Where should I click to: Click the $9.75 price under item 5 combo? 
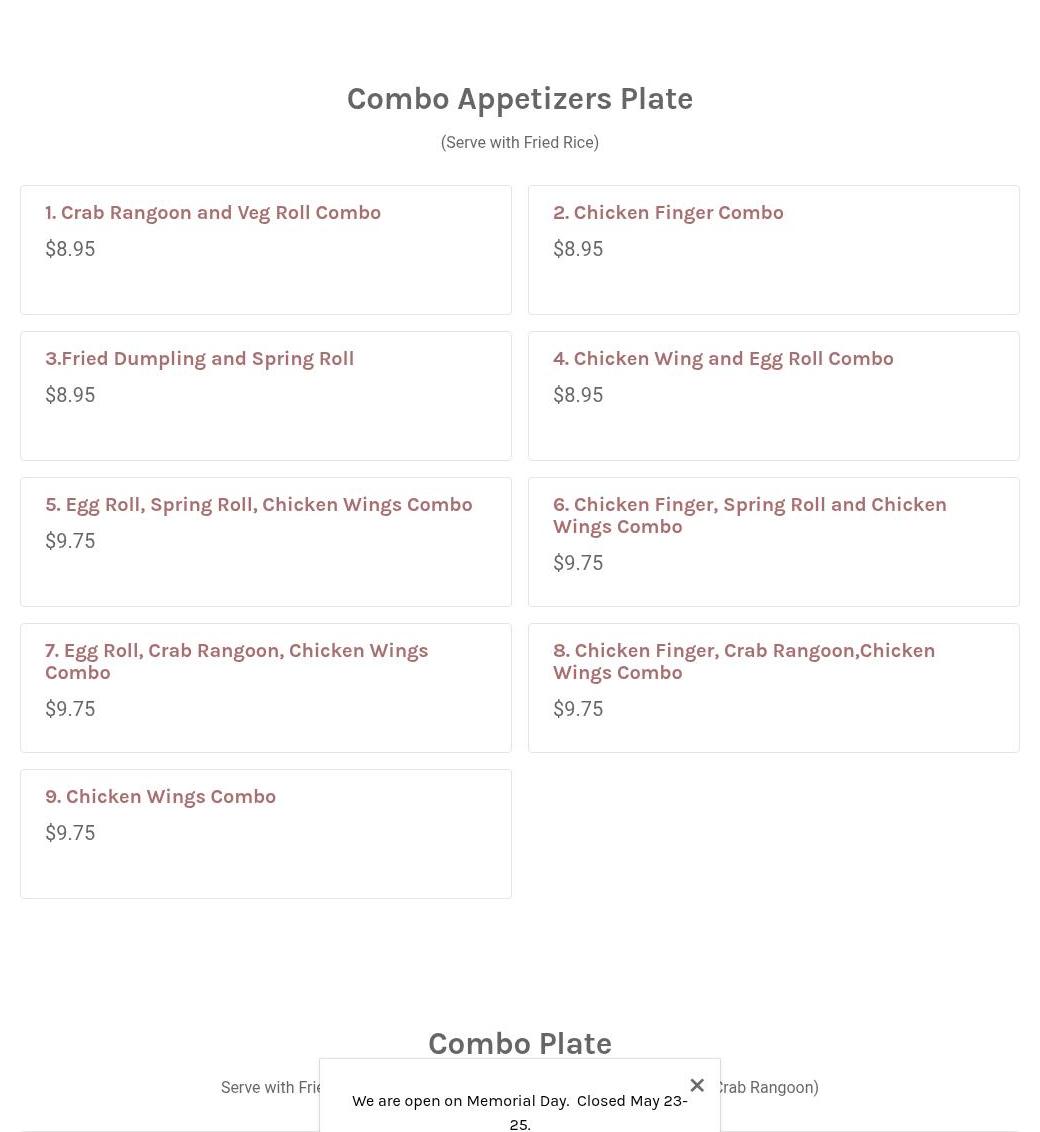click(x=70, y=541)
